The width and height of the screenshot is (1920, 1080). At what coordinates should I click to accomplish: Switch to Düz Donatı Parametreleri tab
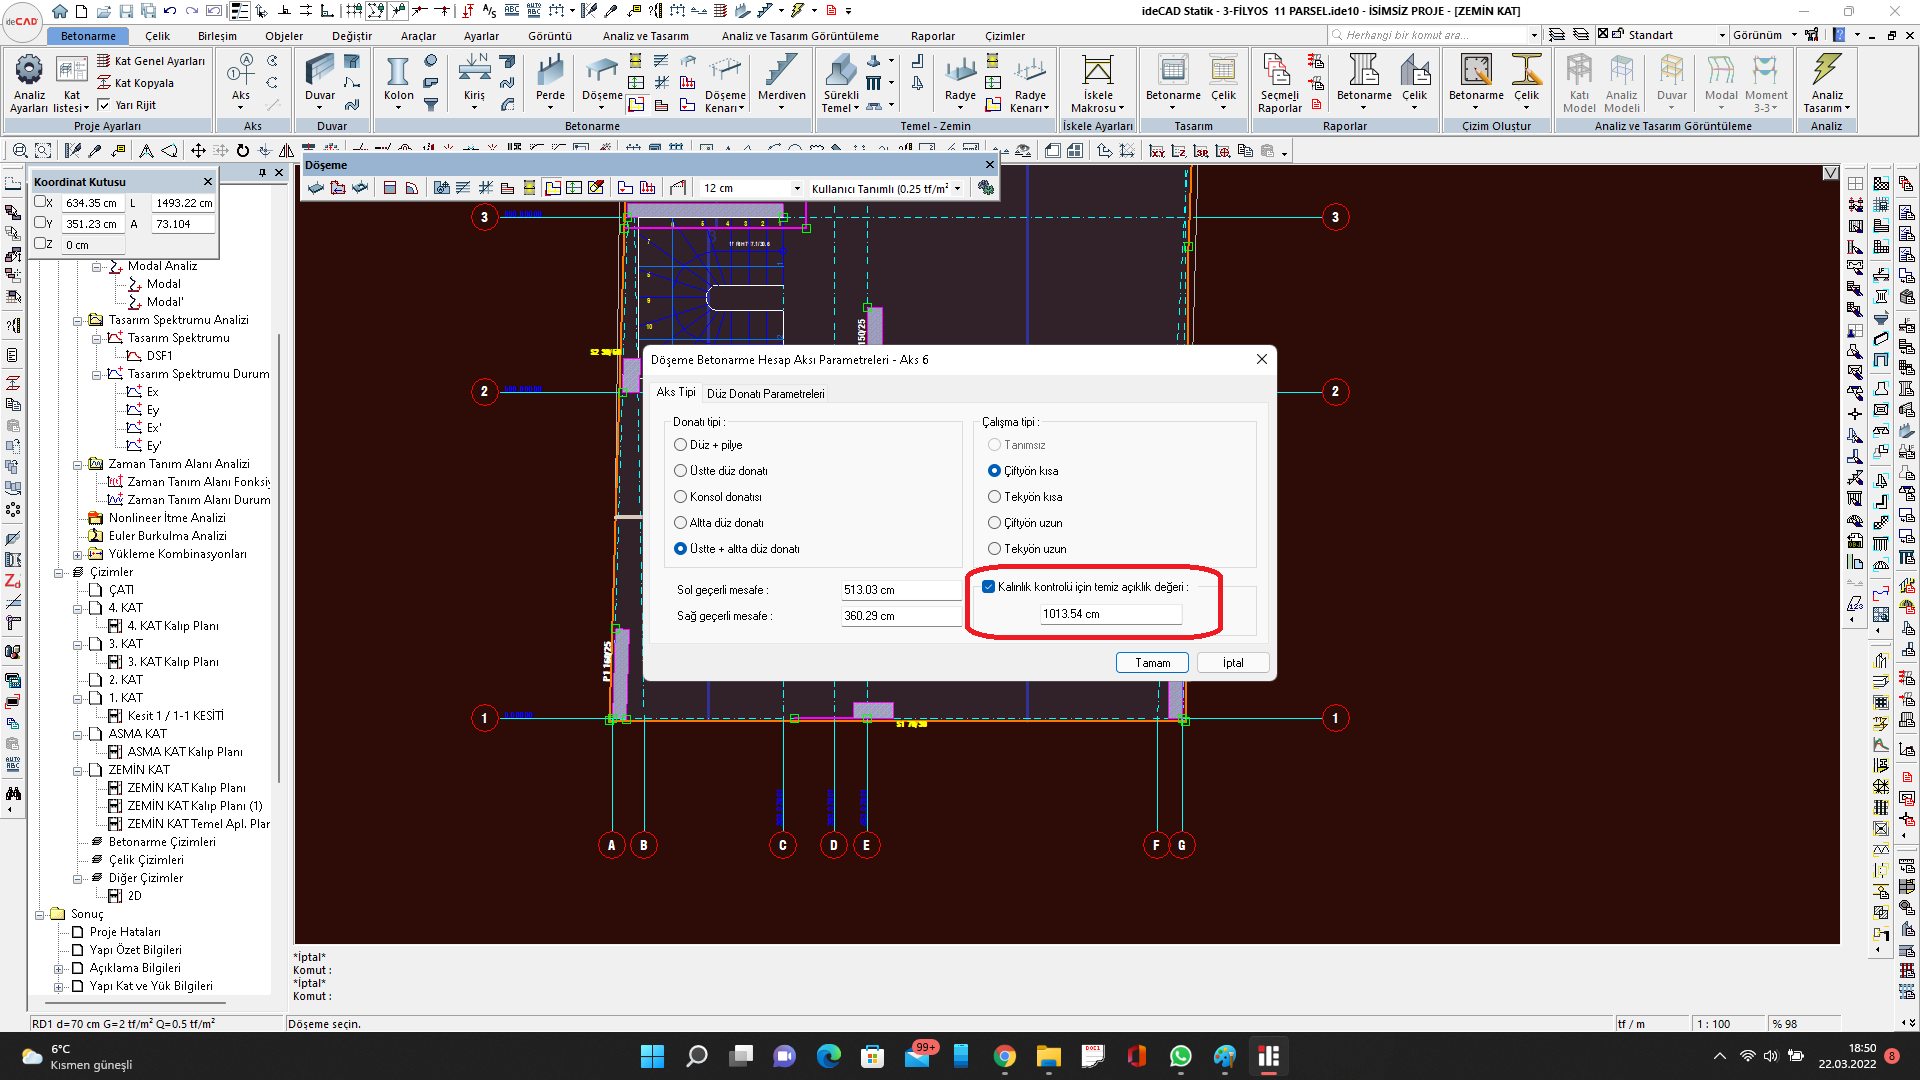coord(765,394)
